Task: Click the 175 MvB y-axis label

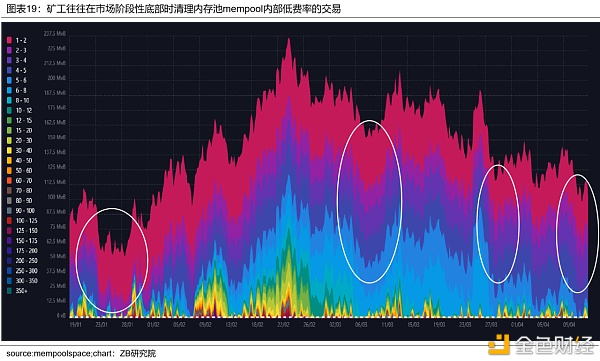Action: coord(57,108)
